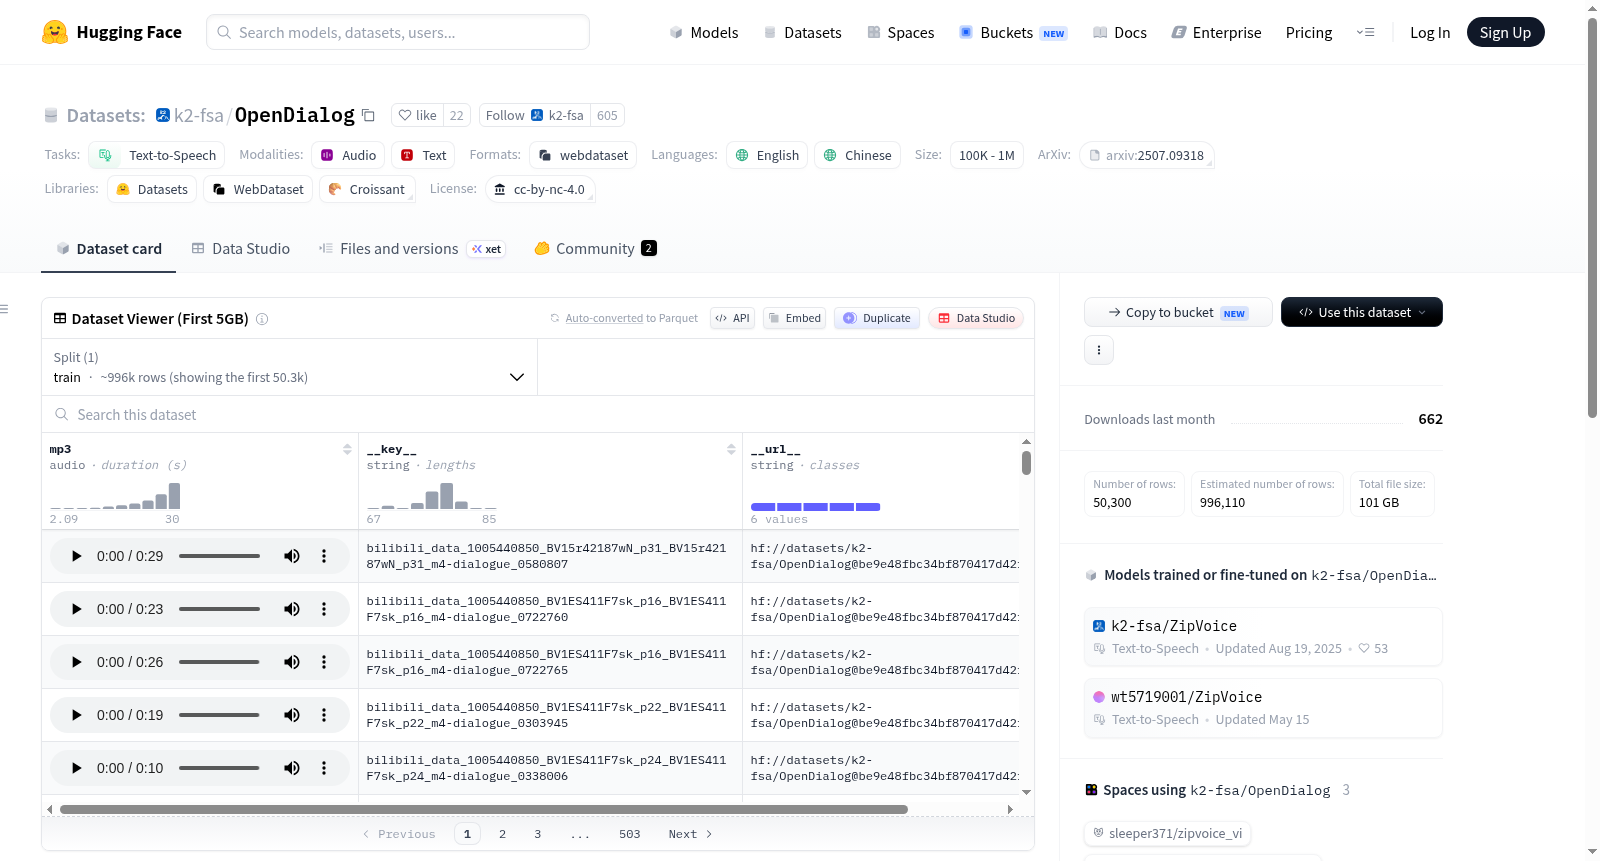The height and width of the screenshot is (861, 1600).
Task: Play the 0:23 audio clip
Action: 76,609
